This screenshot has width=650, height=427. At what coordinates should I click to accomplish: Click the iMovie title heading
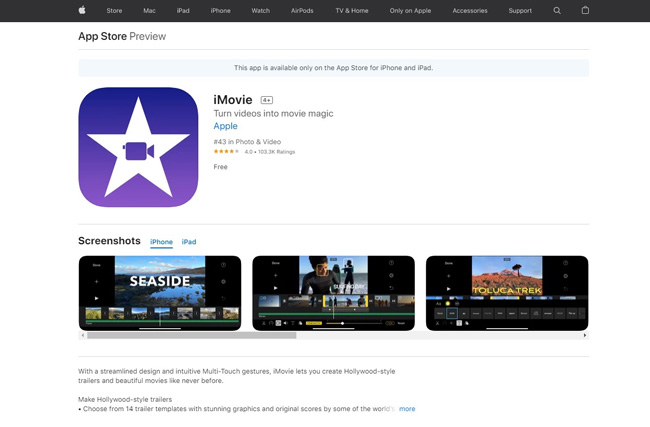(x=233, y=100)
